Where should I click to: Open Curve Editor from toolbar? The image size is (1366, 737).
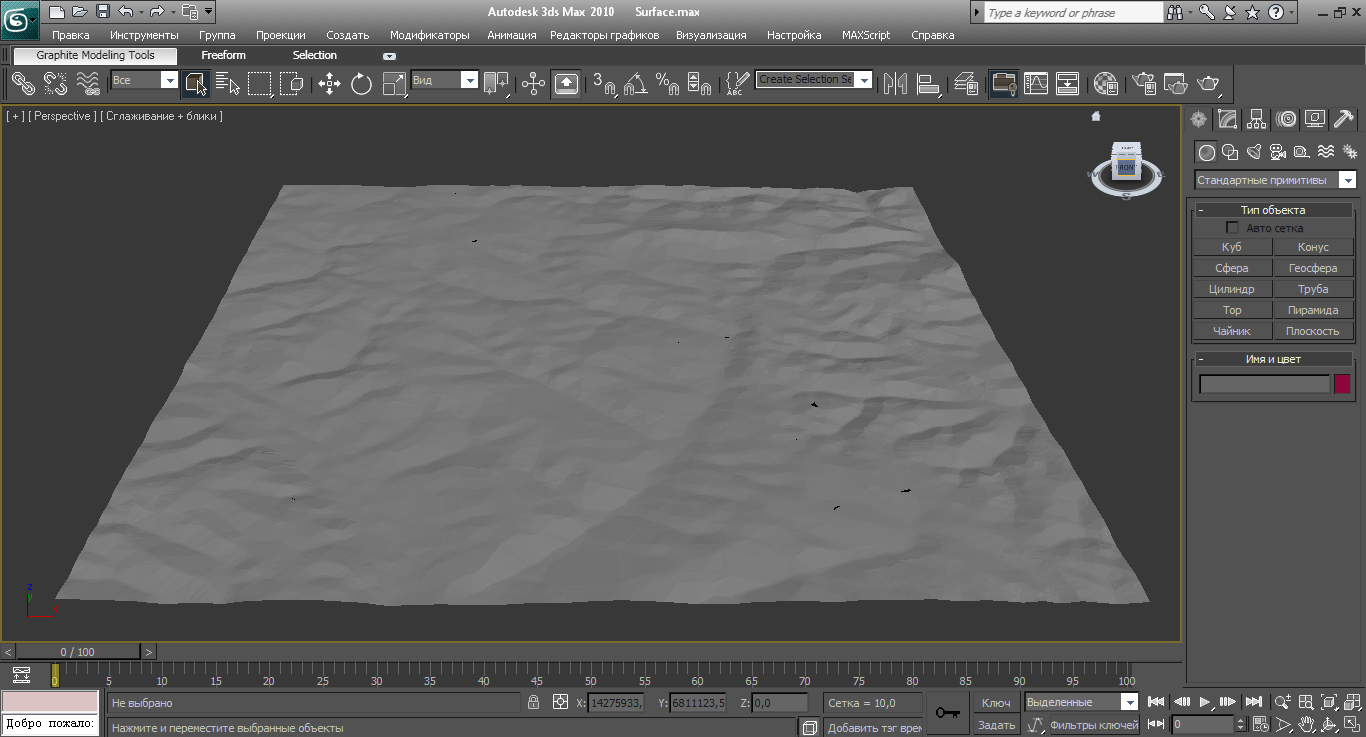click(1035, 84)
